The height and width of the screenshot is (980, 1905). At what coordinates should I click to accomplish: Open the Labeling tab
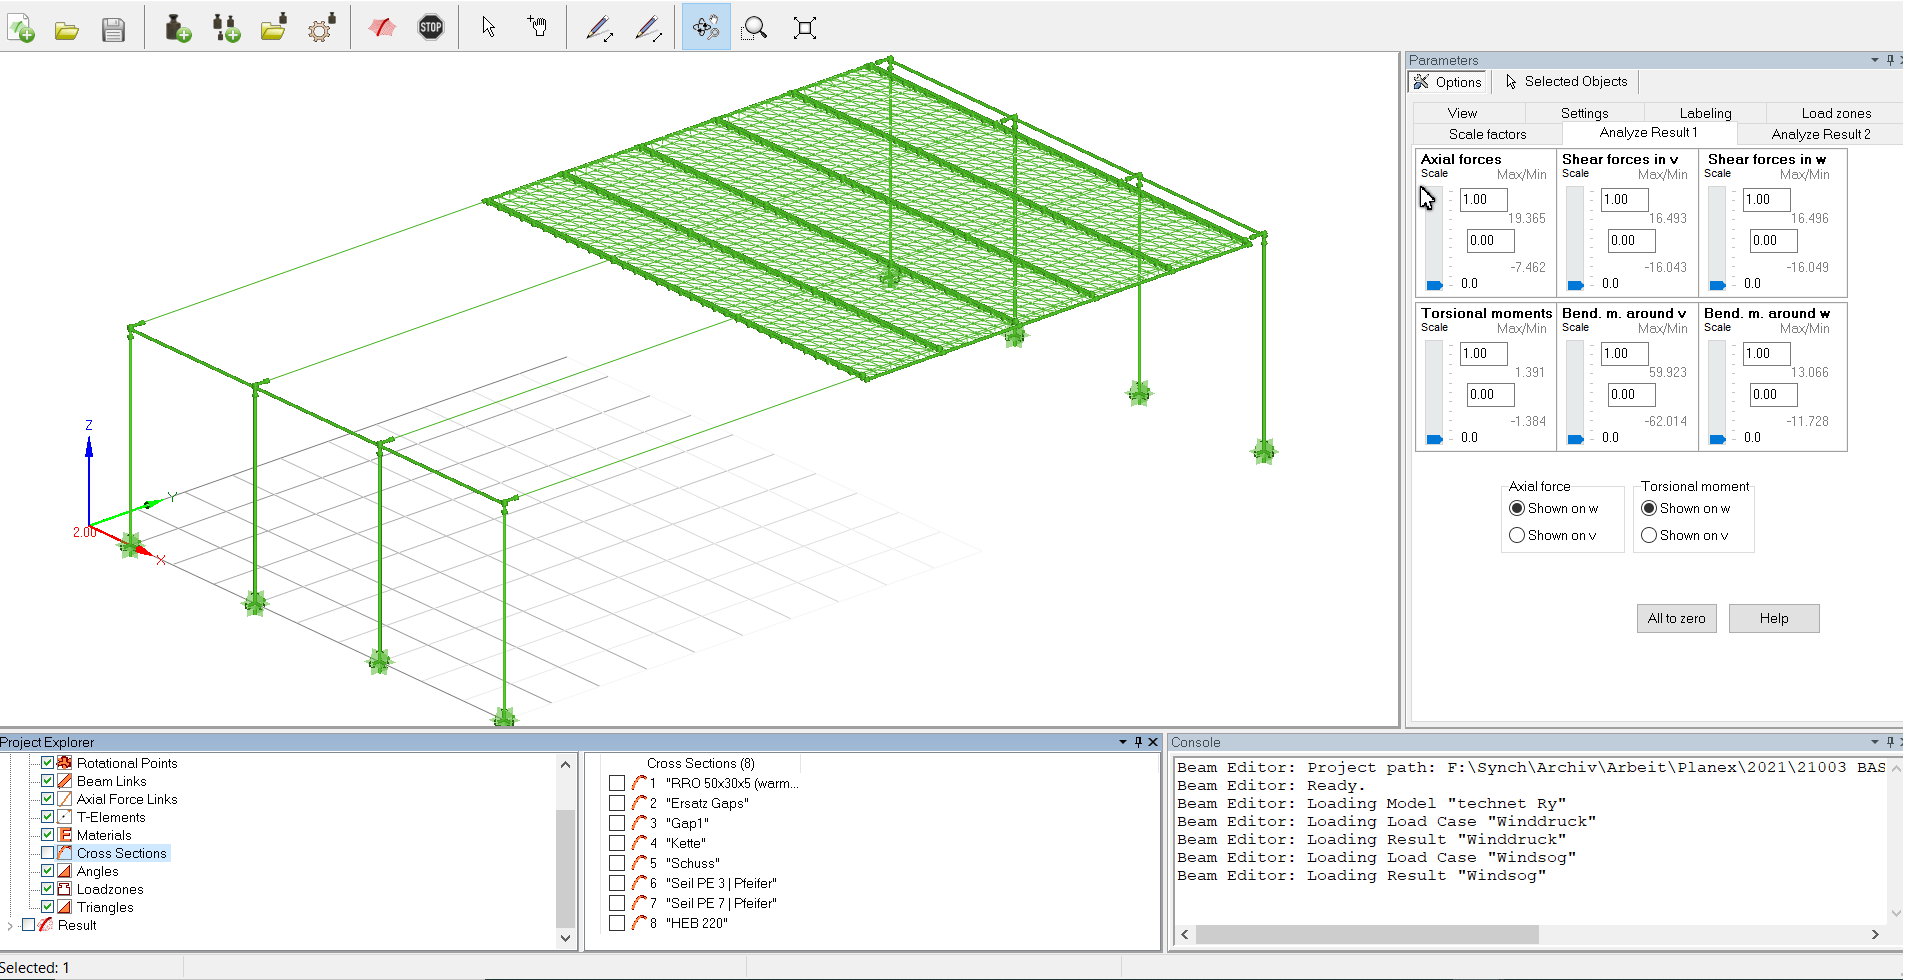[1705, 113]
